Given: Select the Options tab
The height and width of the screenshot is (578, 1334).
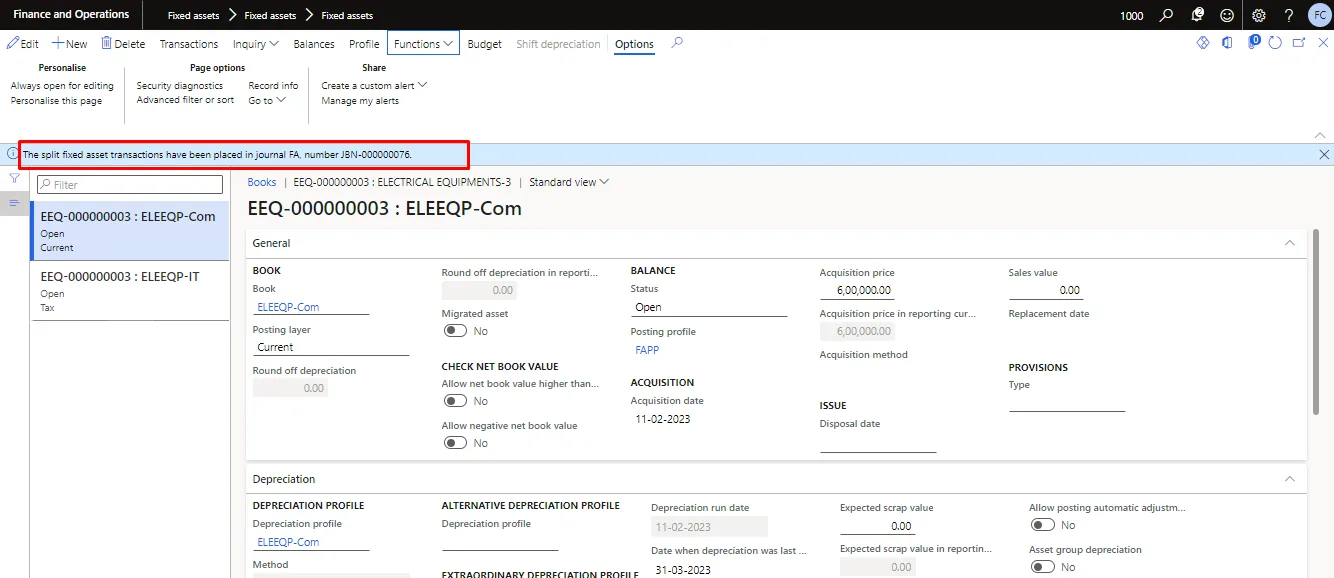Looking at the screenshot, I should click(634, 44).
